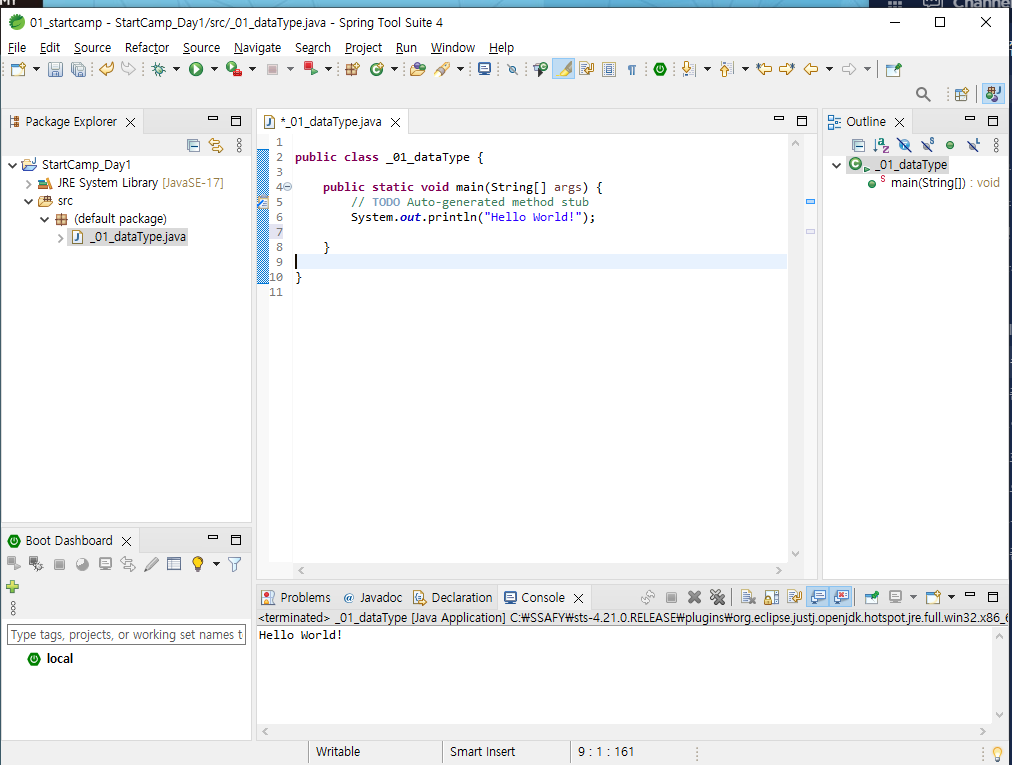Open the Navigate menu
Image resolution: width=1012 pixels, height=765 pixels.
(258, 48)
